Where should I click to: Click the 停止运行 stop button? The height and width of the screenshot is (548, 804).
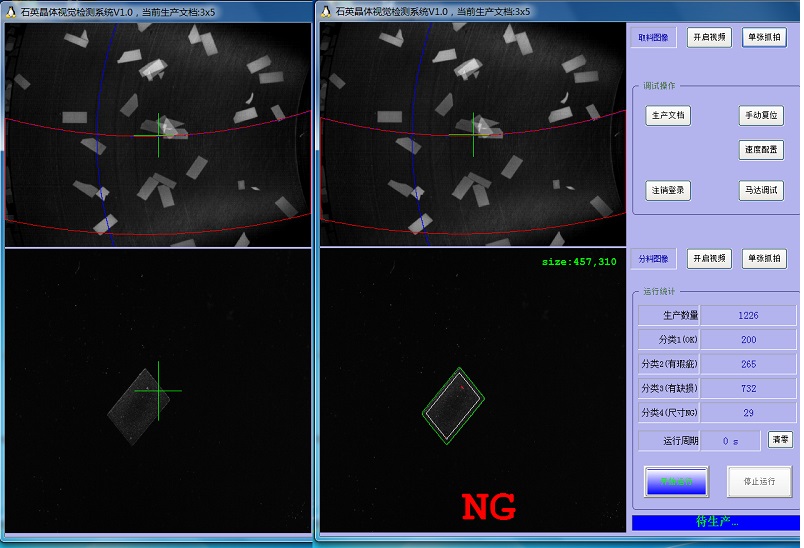click(759, 481)
